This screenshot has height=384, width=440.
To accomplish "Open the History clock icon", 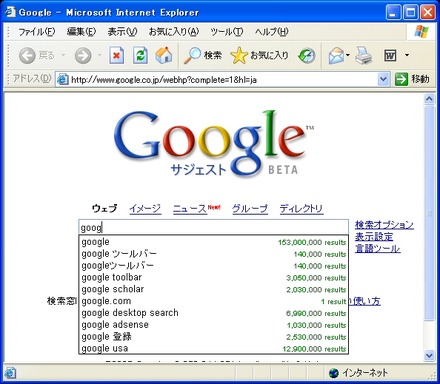I will [x=307, y=55].
